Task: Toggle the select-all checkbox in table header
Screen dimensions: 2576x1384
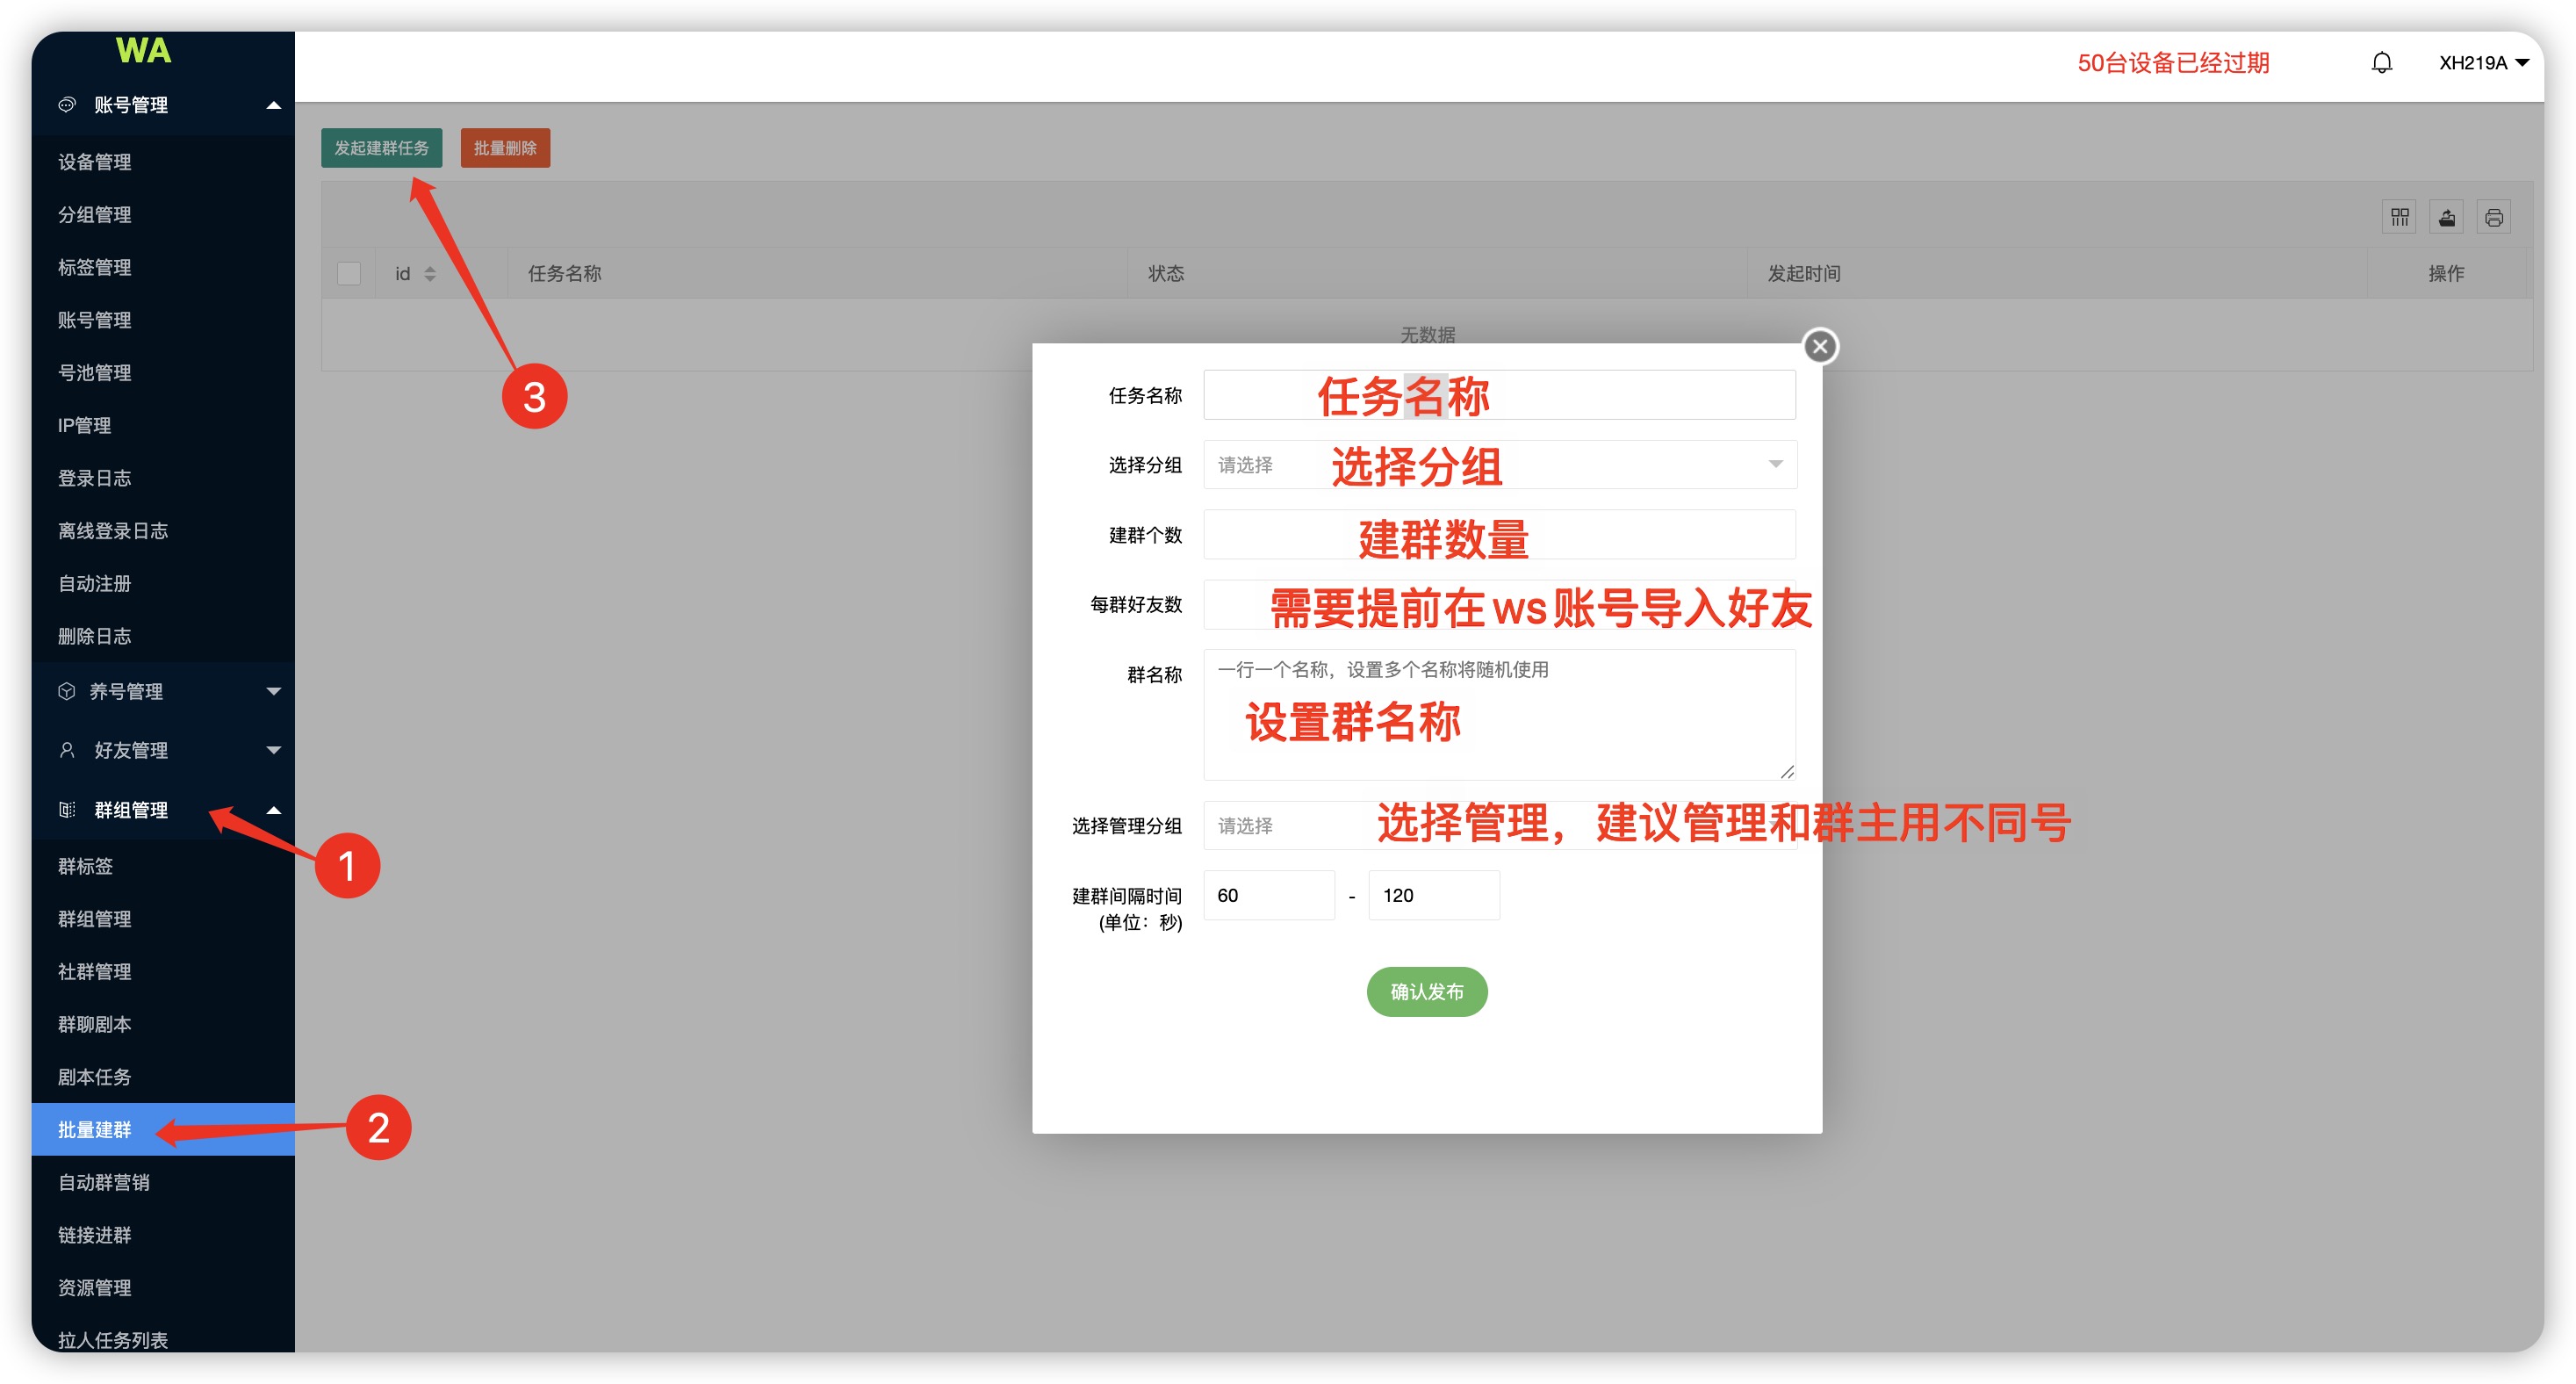Action: pyautogui.click(x=349, y=273)
